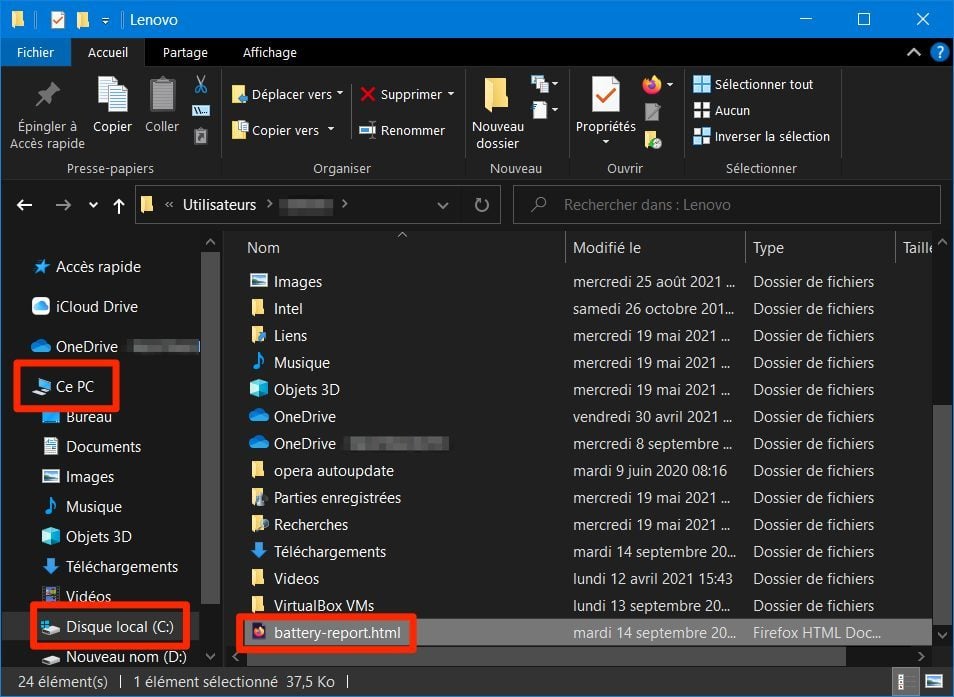This screenshot has width=954, height=697.
Task: Click the Renommer icon
Action: click(x=367, y=130)
